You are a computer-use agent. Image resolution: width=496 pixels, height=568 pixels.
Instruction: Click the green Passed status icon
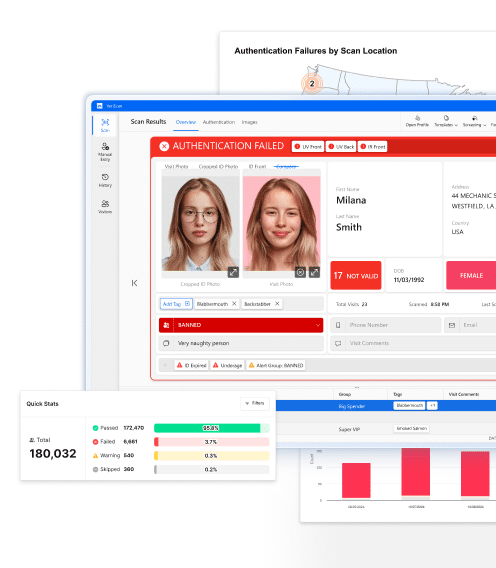pos(95,428)
